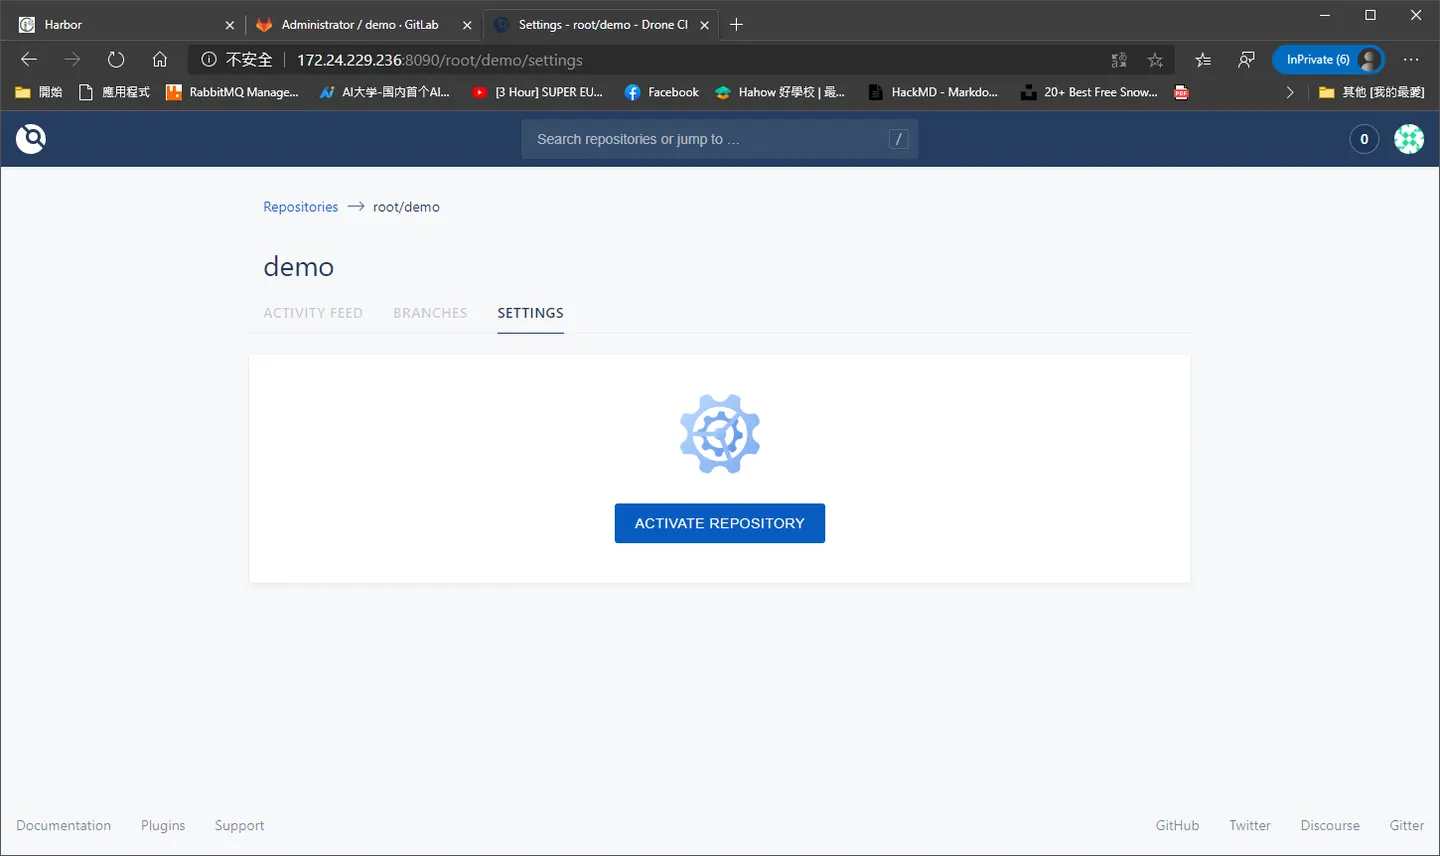Viewport: 1440px width, 856px height.
Task: Click the Activate Repository button
Action: [720, 523]
